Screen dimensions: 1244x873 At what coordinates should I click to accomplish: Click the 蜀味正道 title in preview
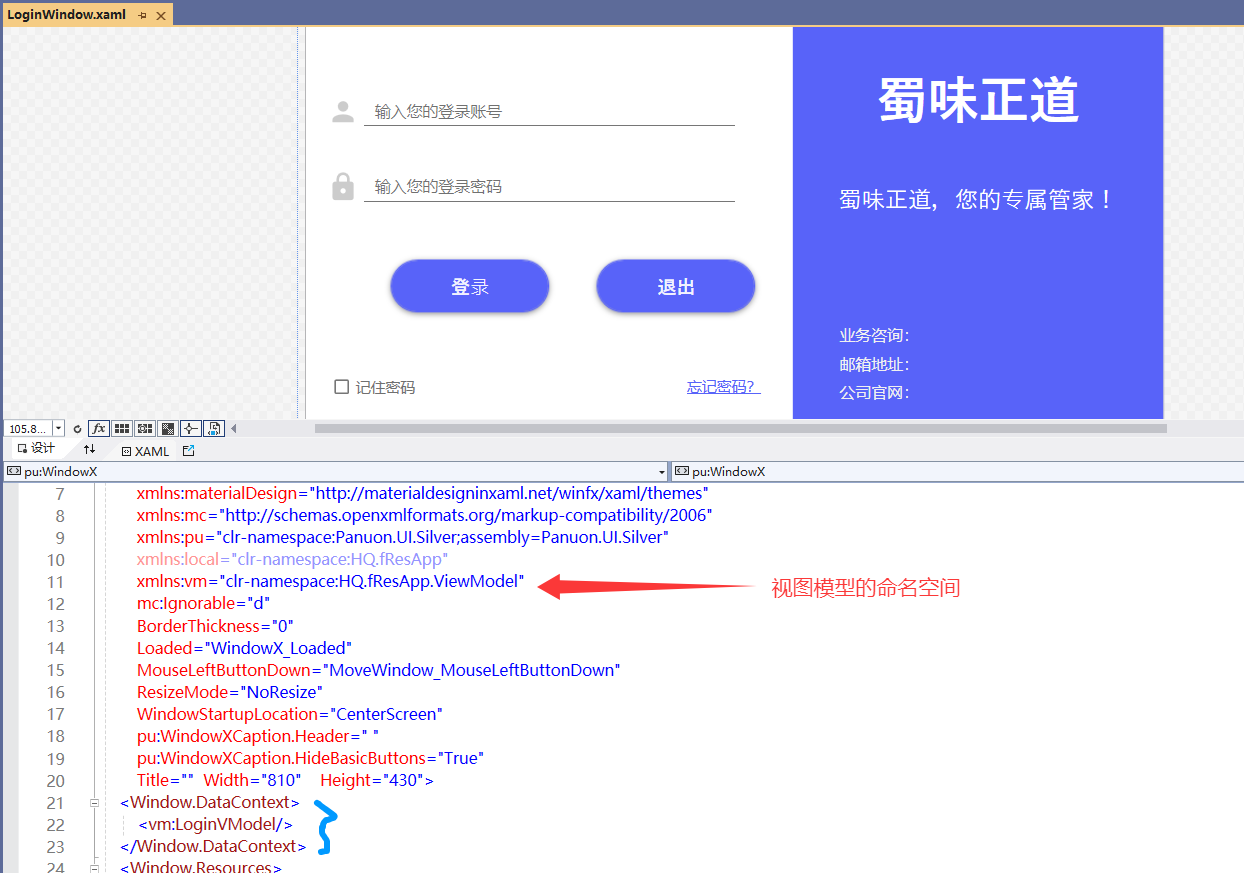click(978, 100)
